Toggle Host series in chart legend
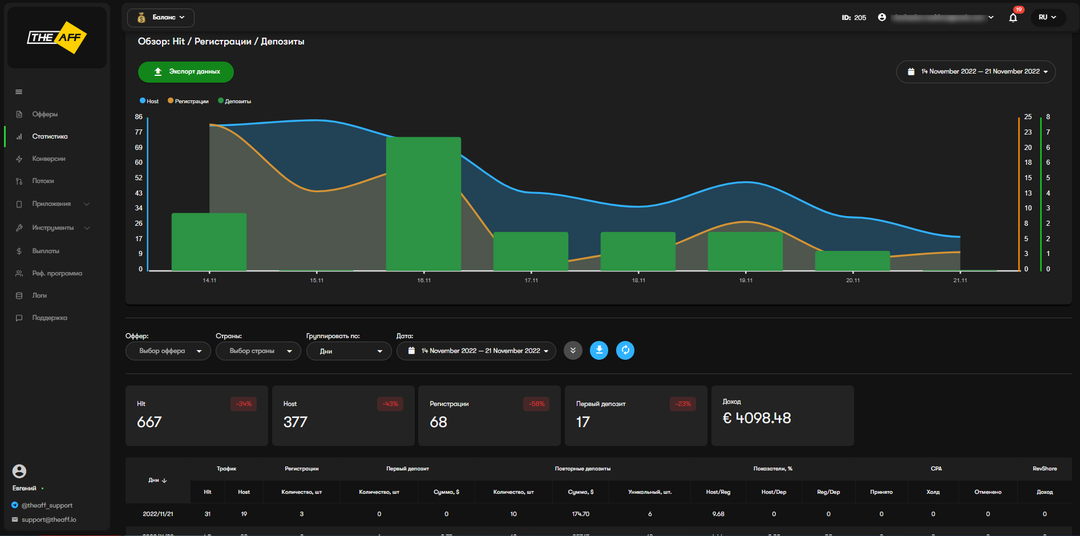The image size is (1080, 536). pos(149,101)
